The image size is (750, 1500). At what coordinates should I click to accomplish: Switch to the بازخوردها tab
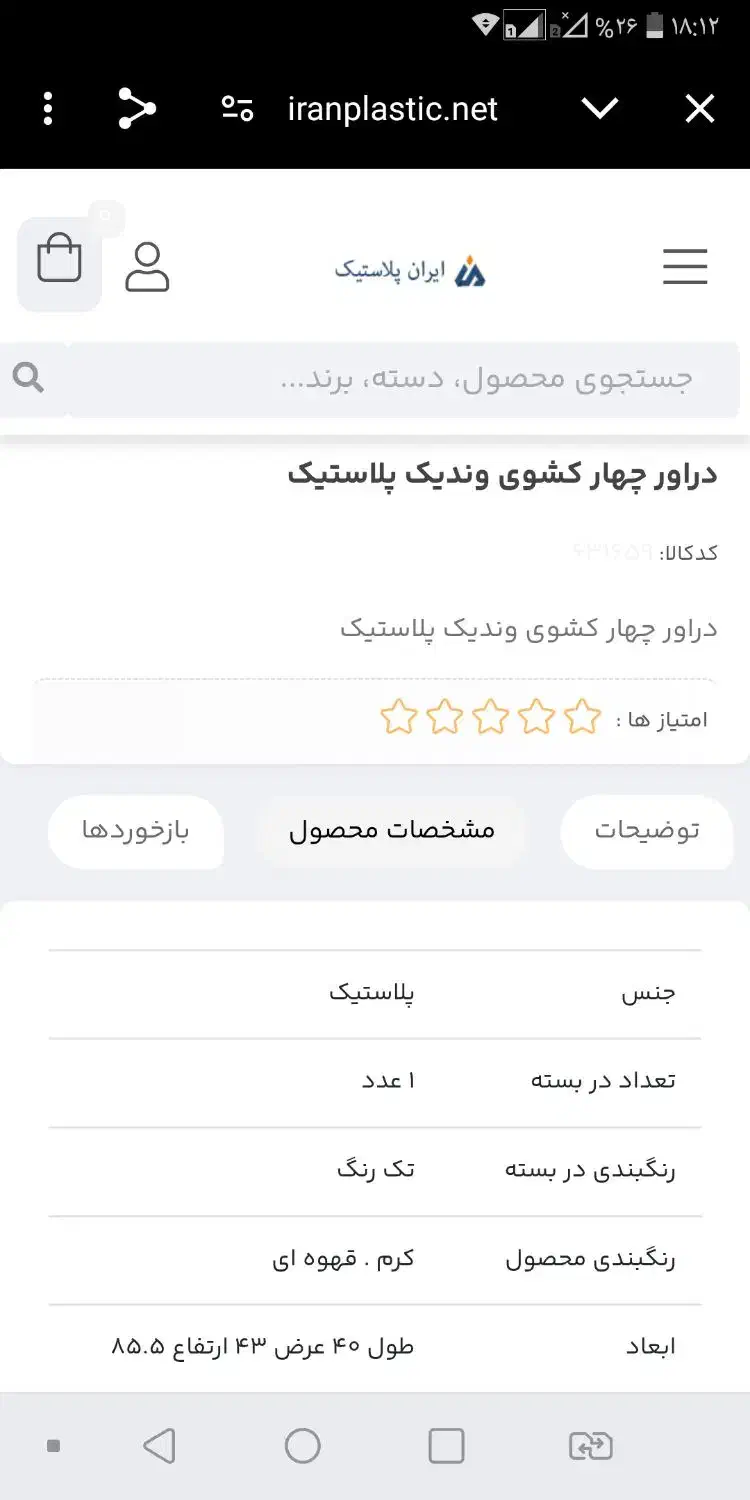136,831
